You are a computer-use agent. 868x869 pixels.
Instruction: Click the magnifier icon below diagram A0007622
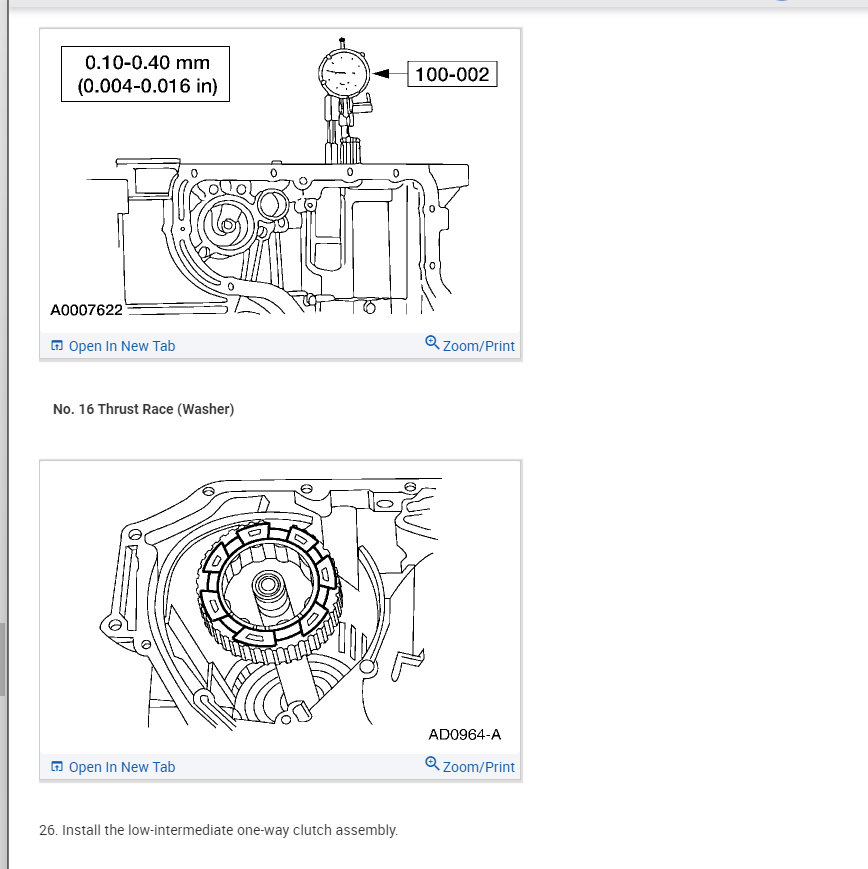[x=432, y=343]
